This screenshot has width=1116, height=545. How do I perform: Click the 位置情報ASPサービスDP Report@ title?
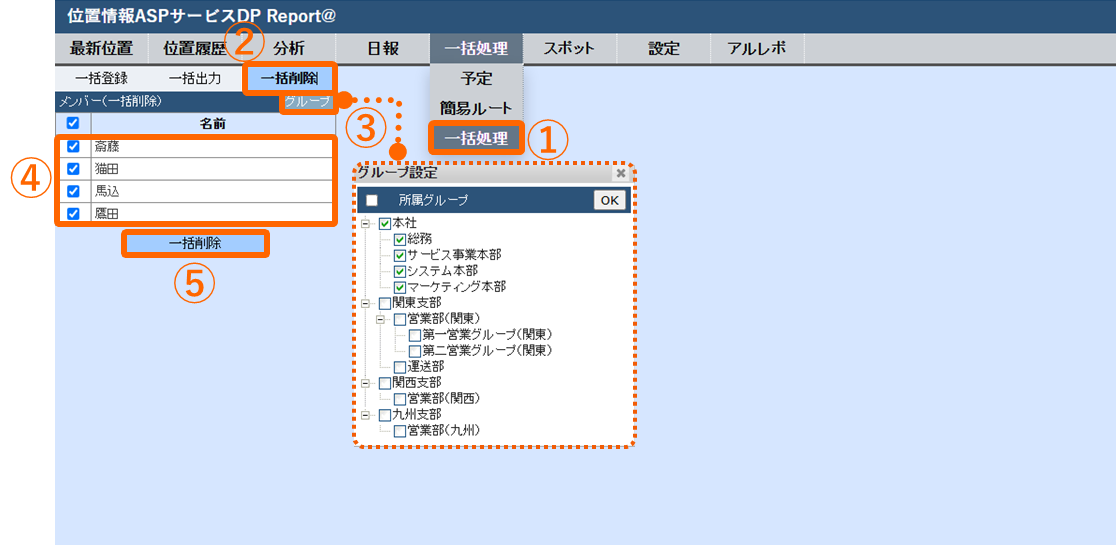201,16
